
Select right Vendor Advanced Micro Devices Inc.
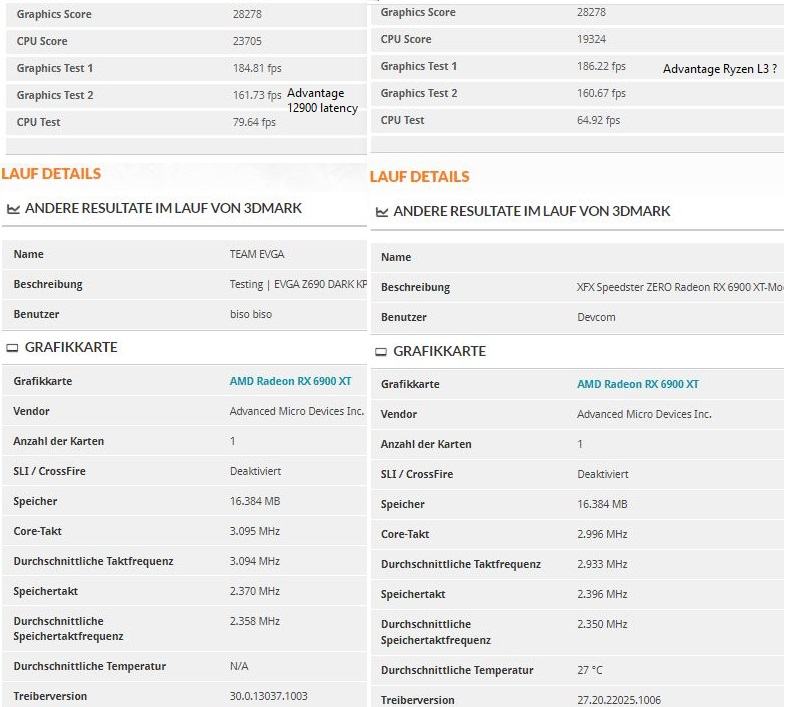point(644,414)
